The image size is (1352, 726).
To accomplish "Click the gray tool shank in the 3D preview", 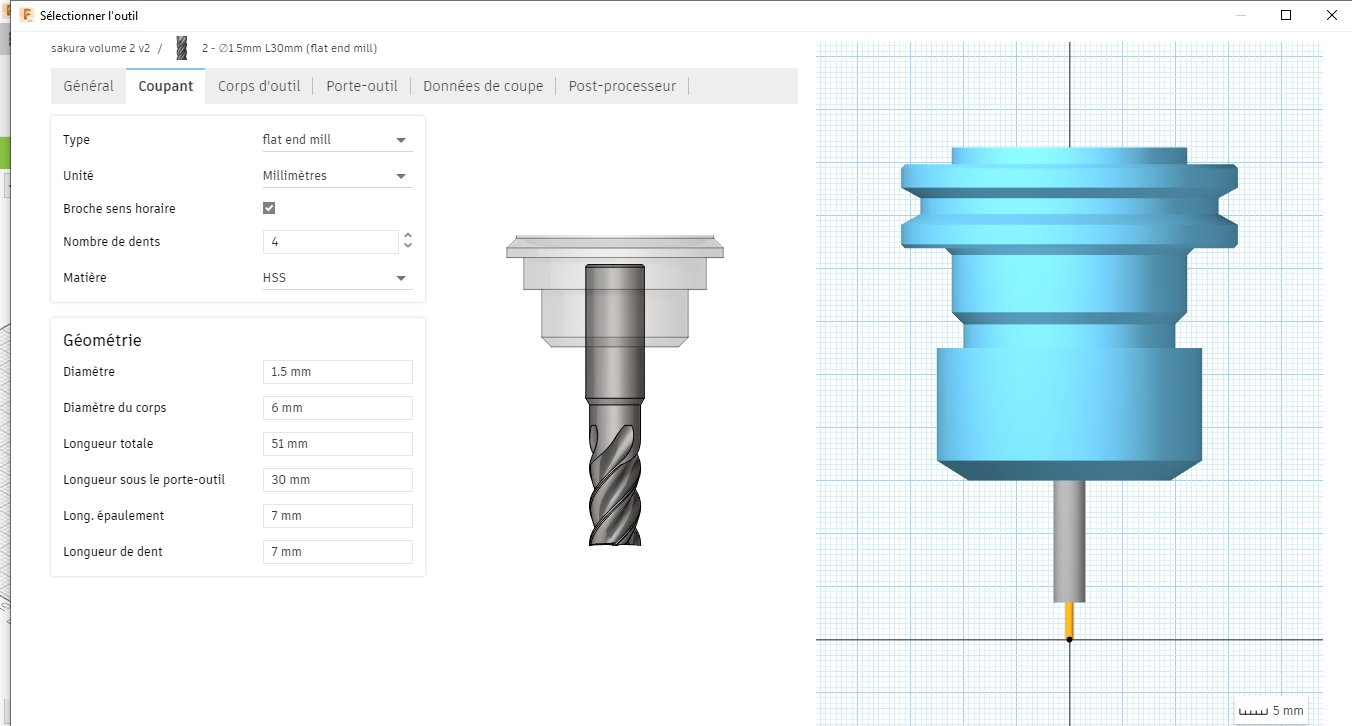I will point(1069,541).
